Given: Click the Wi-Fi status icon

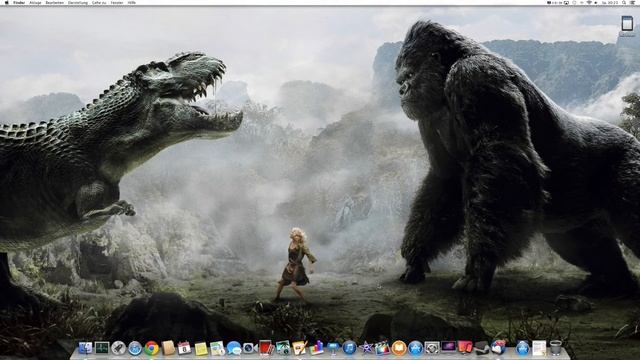Looking at the screenshot, I should pos(589,2).
